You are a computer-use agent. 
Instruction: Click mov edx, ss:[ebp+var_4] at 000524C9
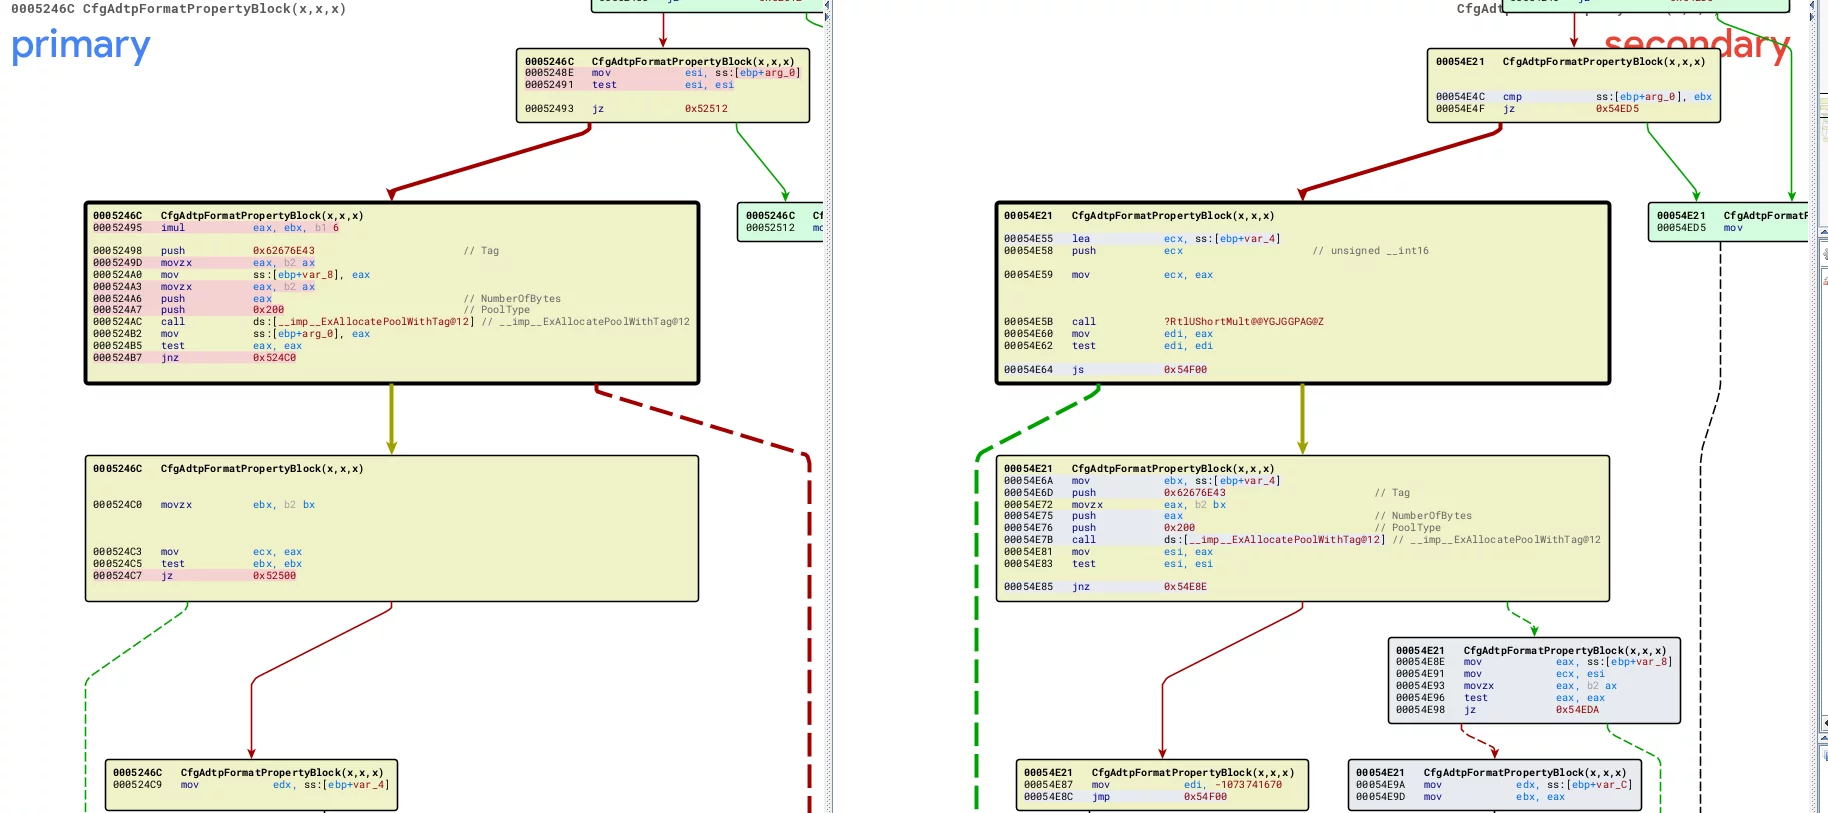click(x=250, y=785)
